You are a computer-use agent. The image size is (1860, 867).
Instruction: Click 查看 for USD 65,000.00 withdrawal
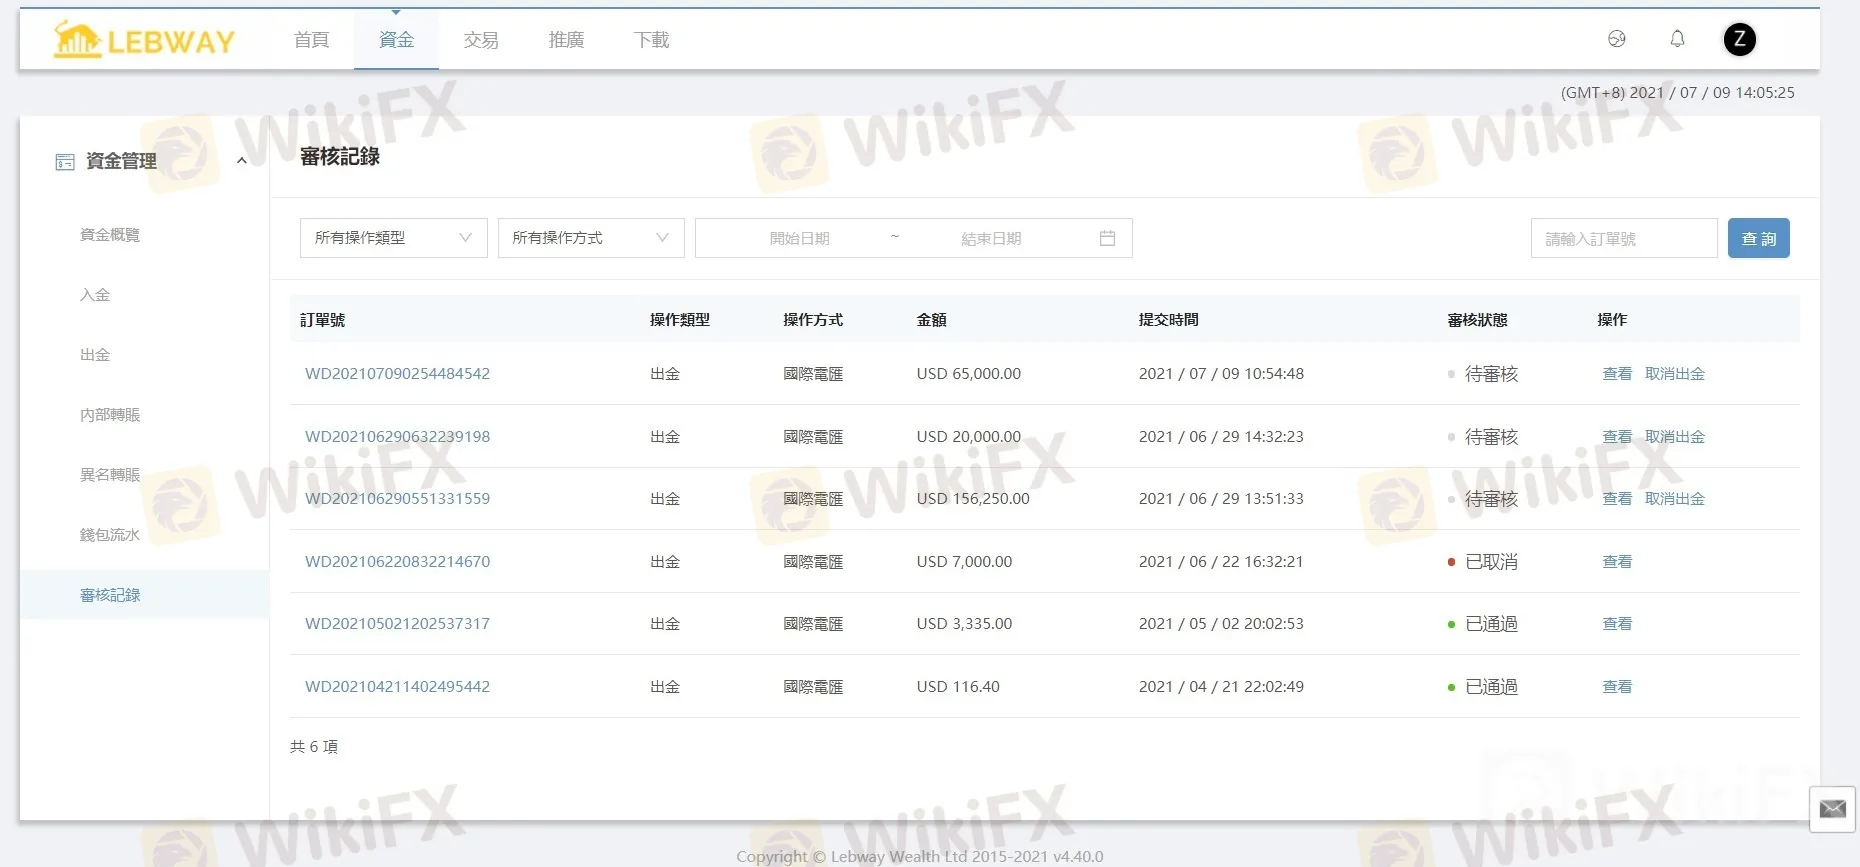pos(1617,374)
